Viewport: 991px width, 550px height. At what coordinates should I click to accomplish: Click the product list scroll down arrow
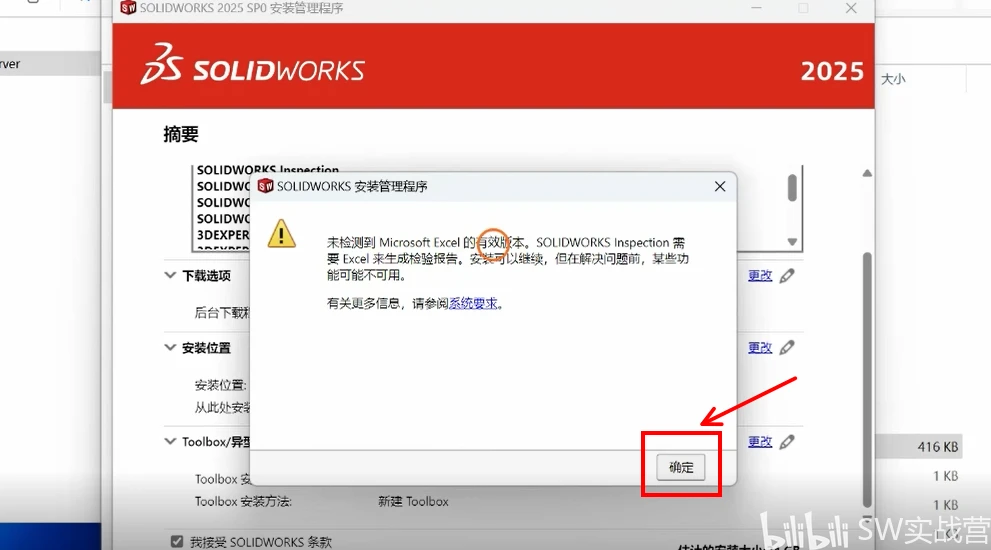tap(792, 242)
